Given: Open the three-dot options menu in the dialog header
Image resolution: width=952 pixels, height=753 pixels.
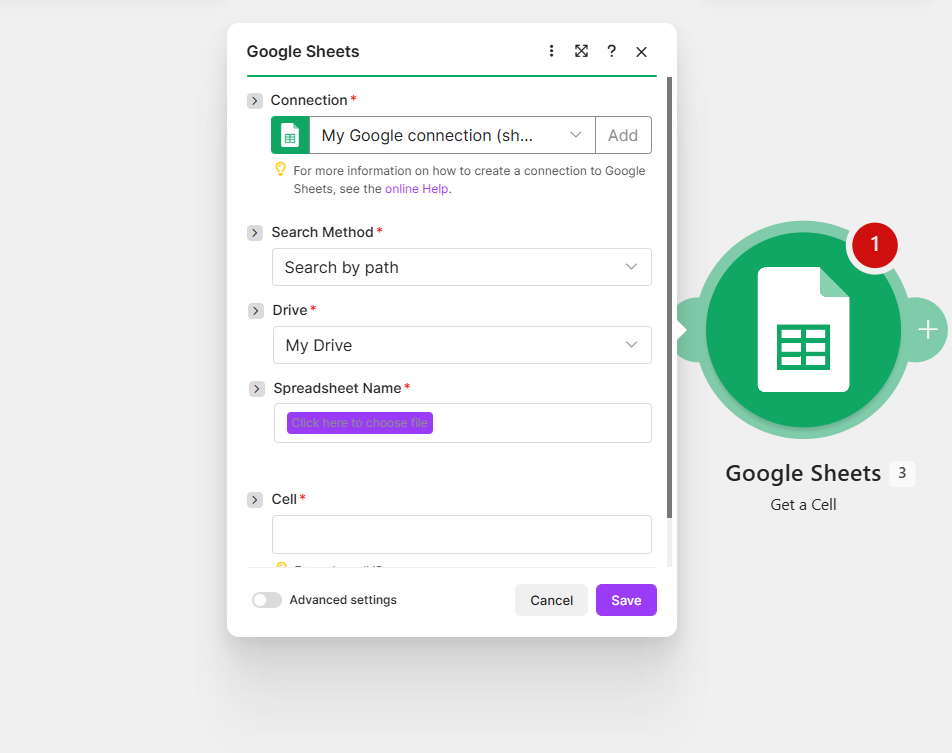Looking at the screenshot, I should (x=551, y=51).
